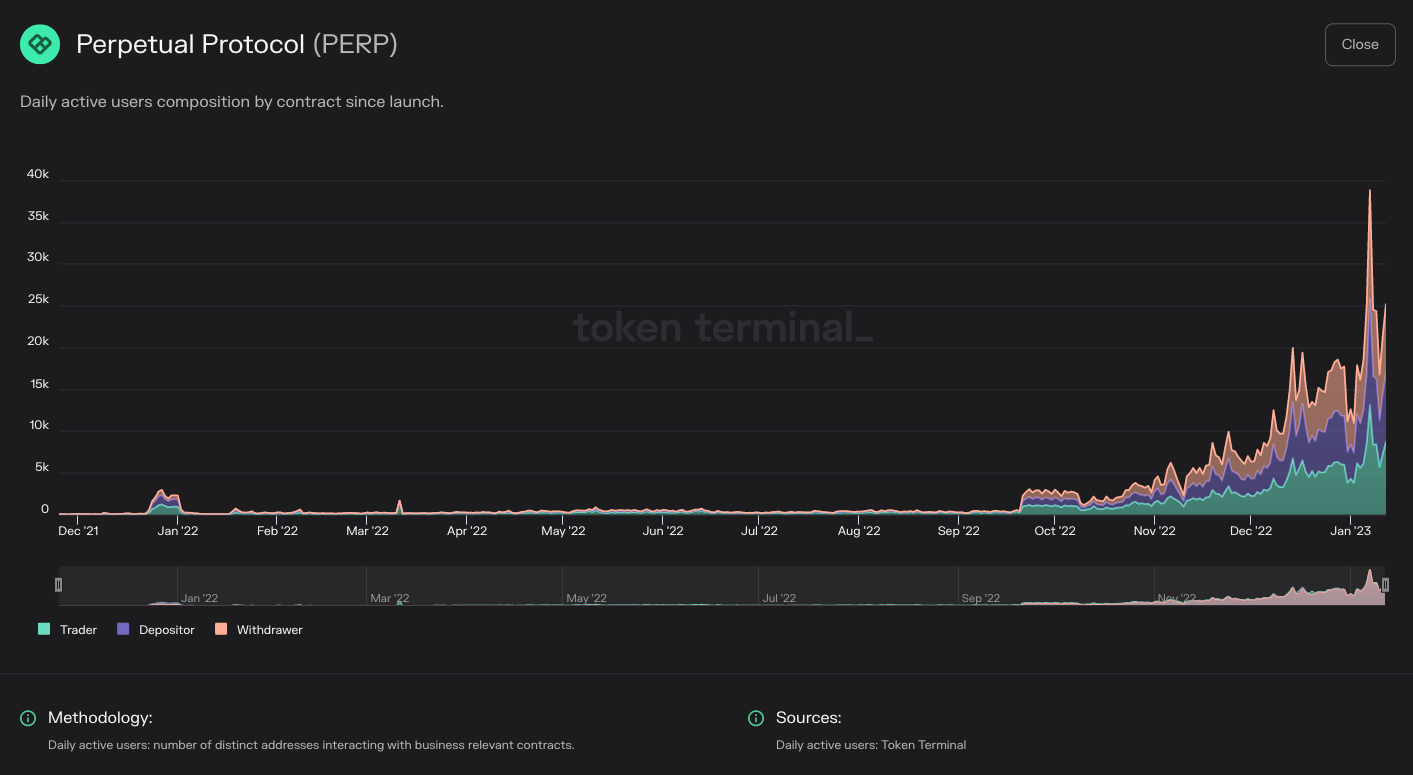The image size is (1413, 775).
Task: Click the purple Depositor legend swatch
Action: 122,629
